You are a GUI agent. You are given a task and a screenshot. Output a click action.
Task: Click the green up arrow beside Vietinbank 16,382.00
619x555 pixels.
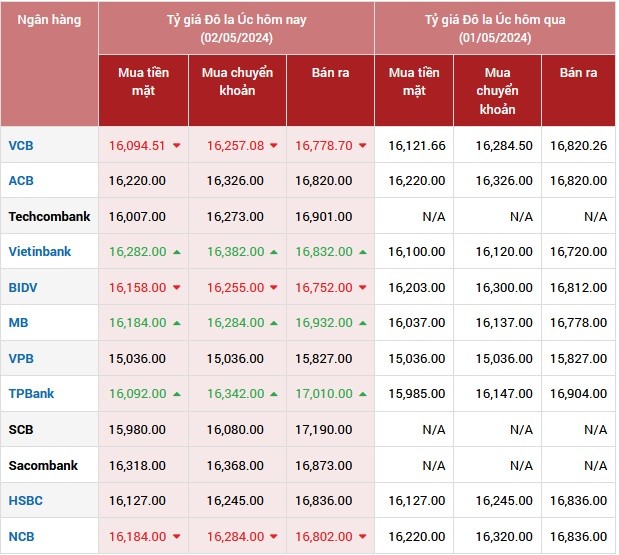[276, 252]
